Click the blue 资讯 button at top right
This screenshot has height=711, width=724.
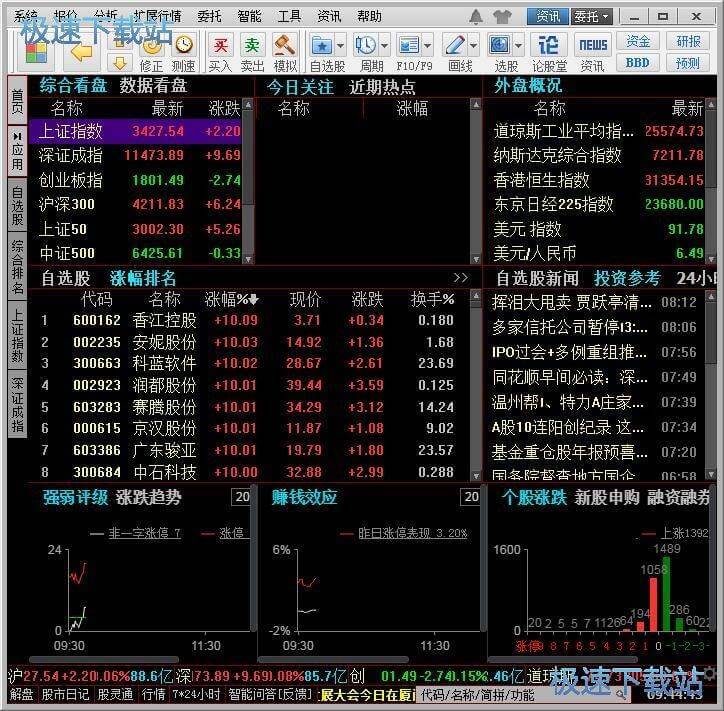548,17
